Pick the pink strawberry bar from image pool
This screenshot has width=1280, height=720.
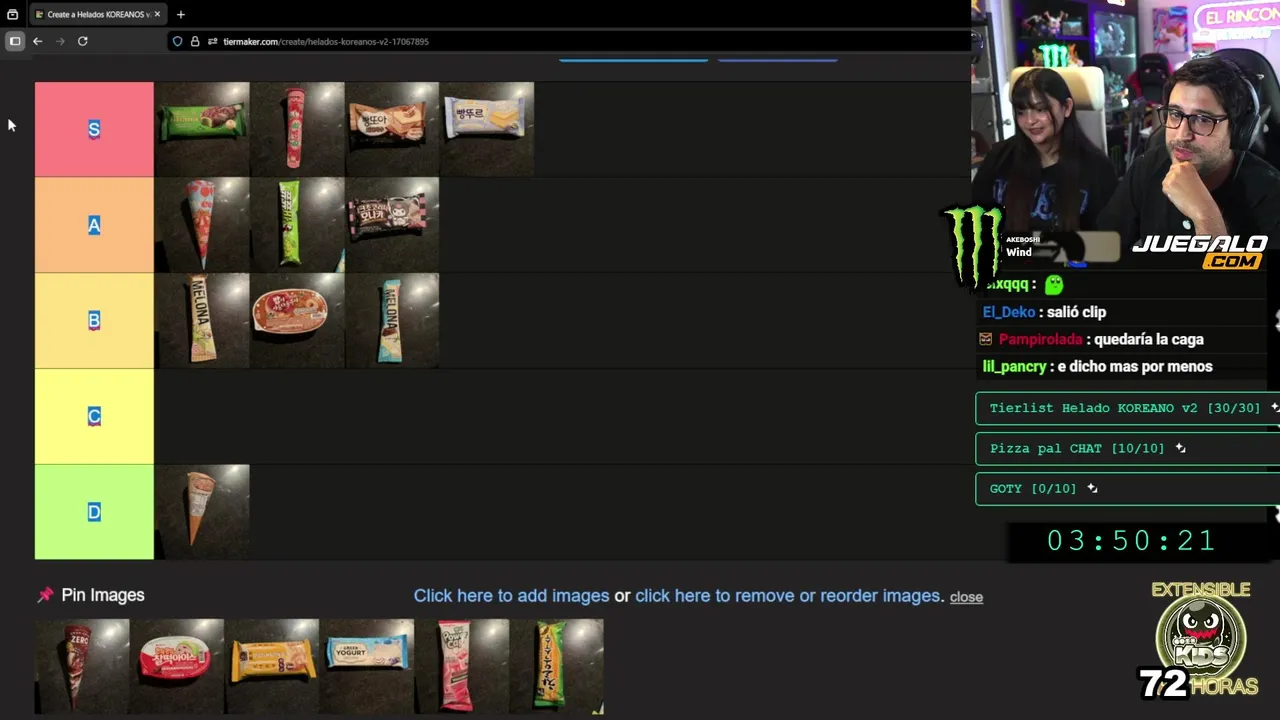(462, 666)
